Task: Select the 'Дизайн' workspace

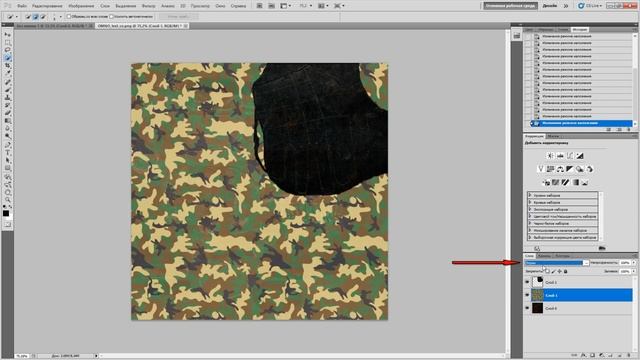Action: tap(550, 6)
